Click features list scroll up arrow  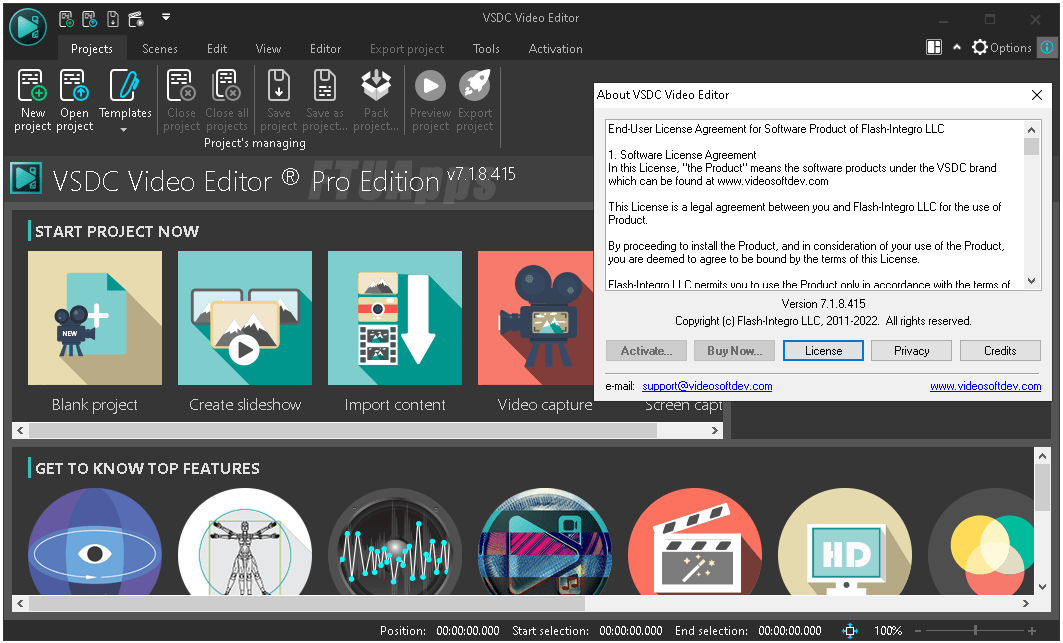[x=1043, y=456]
